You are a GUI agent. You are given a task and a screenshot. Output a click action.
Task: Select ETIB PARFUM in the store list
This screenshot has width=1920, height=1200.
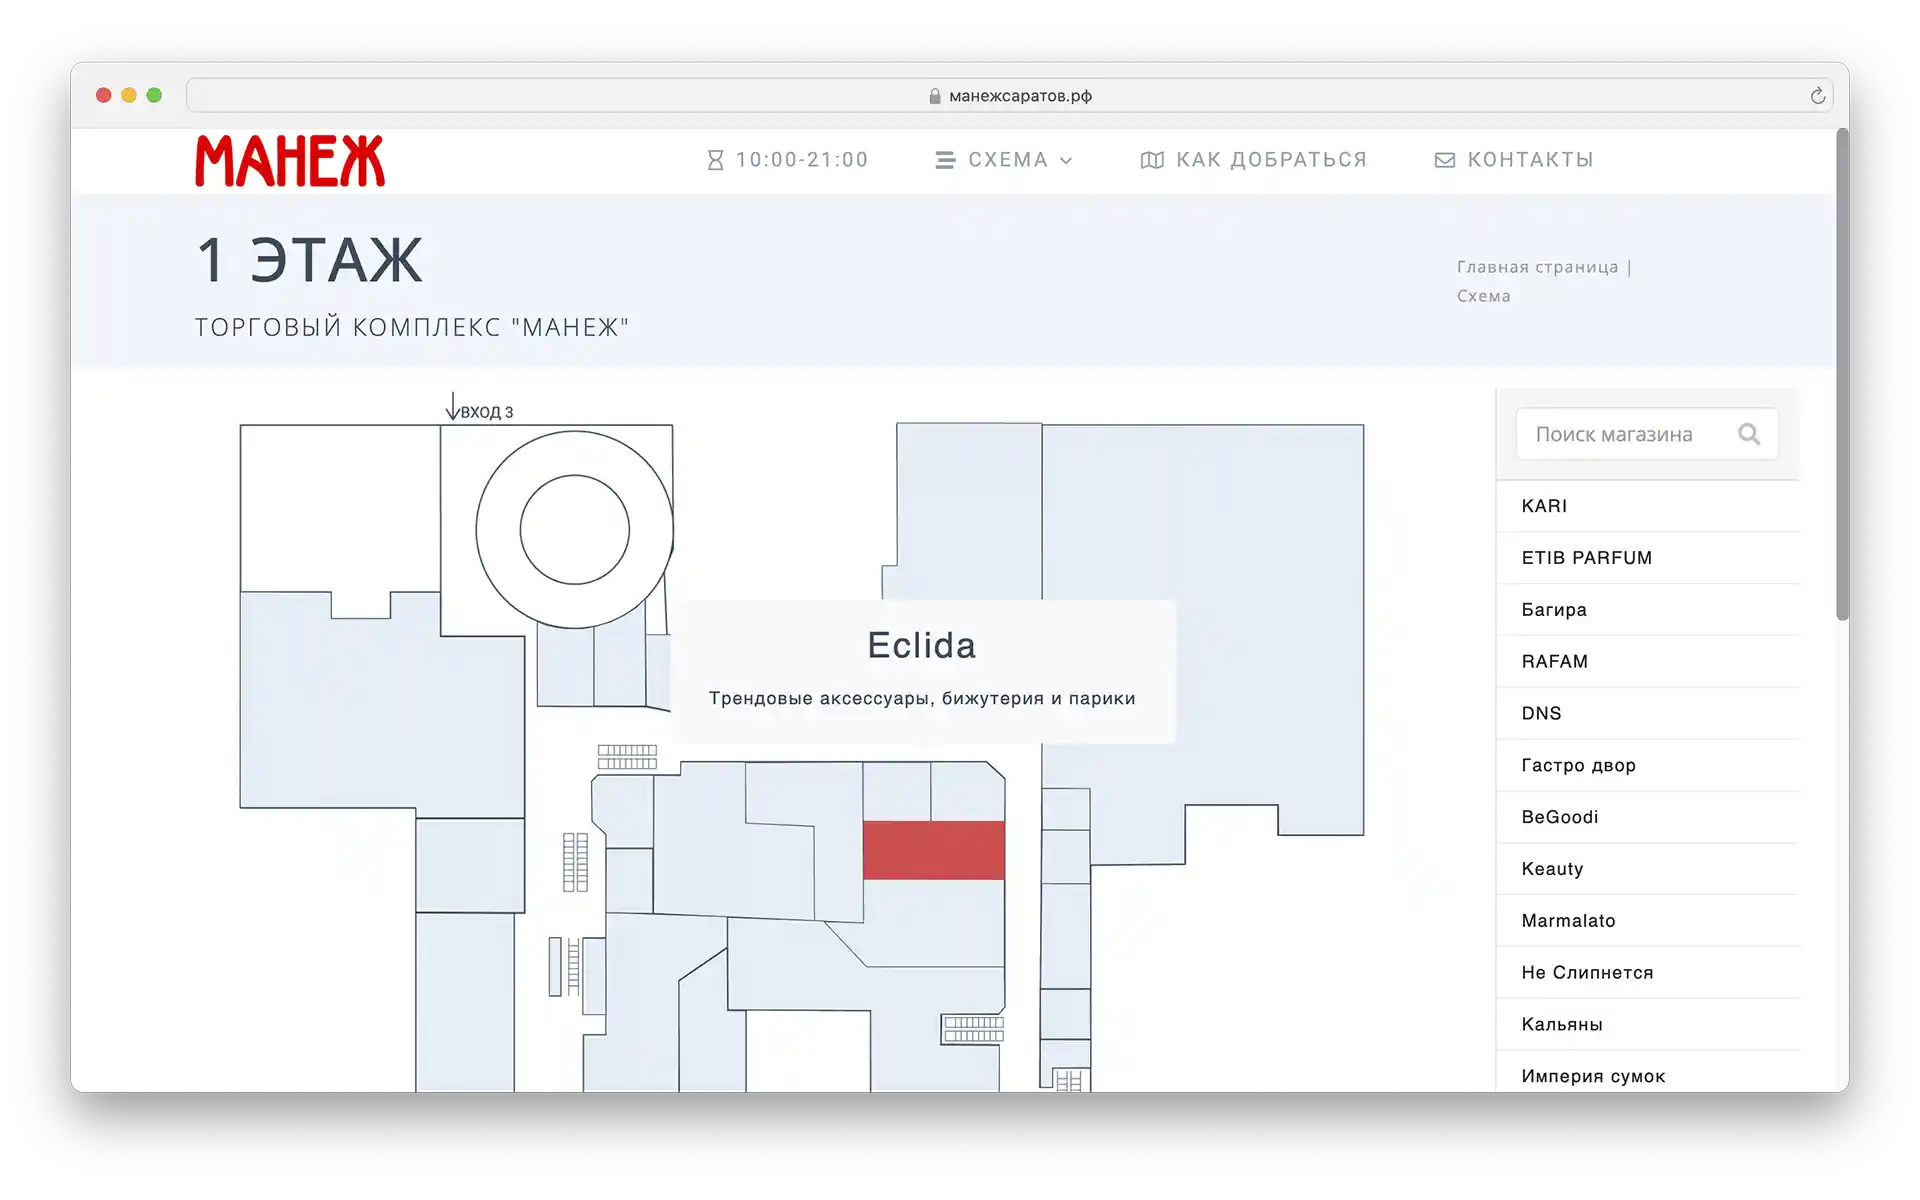click(1648, 558)
